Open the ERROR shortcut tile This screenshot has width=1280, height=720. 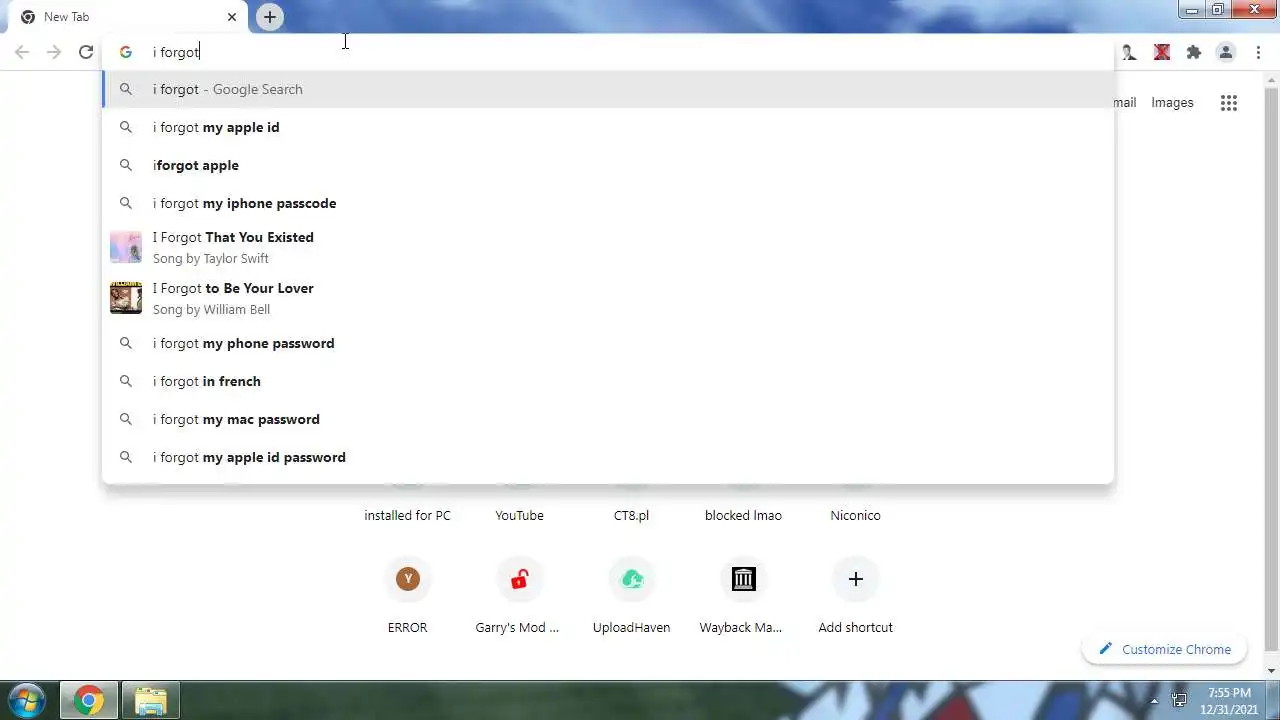[x=407, y=597]
